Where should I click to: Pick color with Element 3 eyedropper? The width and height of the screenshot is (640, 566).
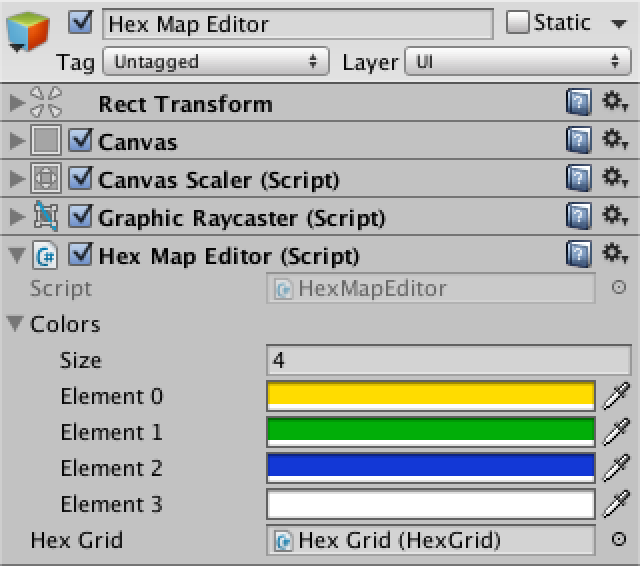click(x=616, y=504)
